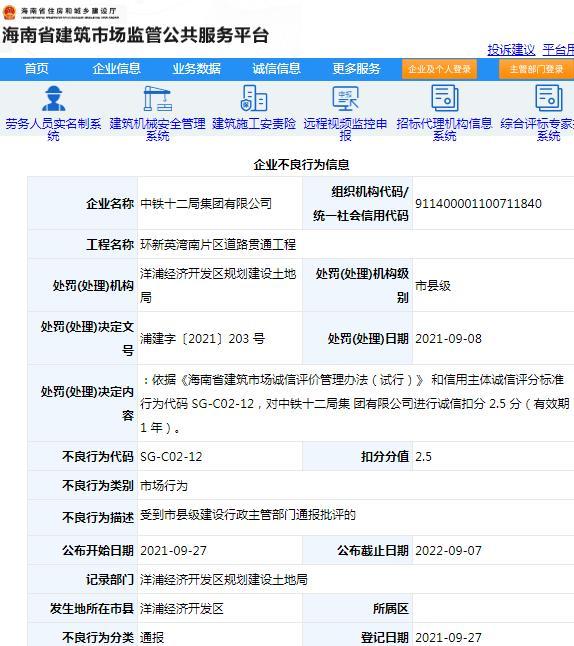Select project name 环新英湾南片区道路贯通工程

click(218, 245)
